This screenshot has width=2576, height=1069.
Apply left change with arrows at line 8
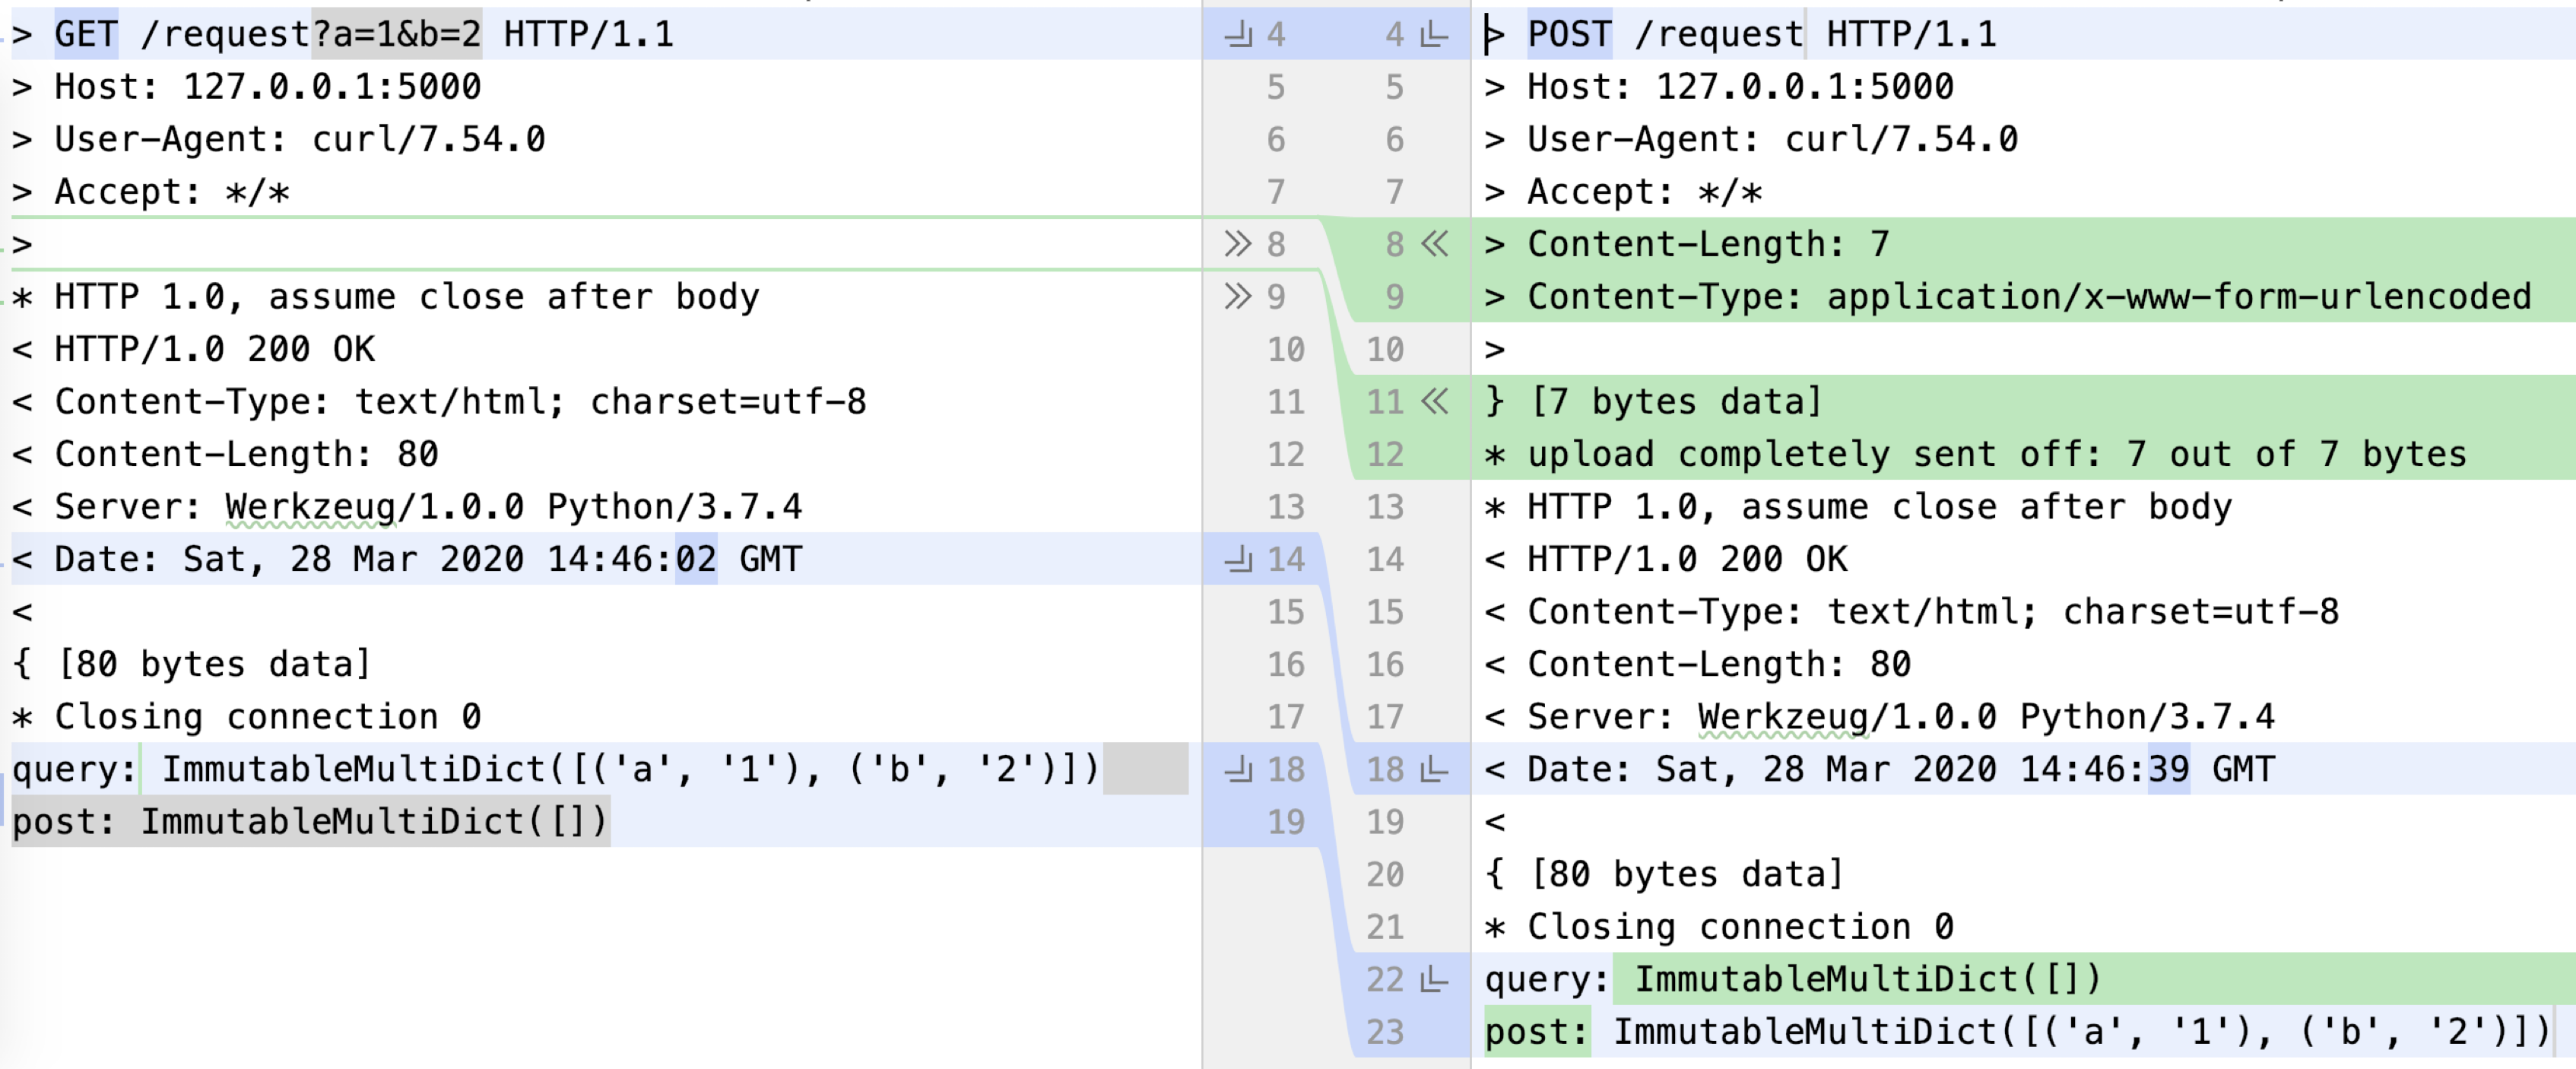[x=1238, y=243]
